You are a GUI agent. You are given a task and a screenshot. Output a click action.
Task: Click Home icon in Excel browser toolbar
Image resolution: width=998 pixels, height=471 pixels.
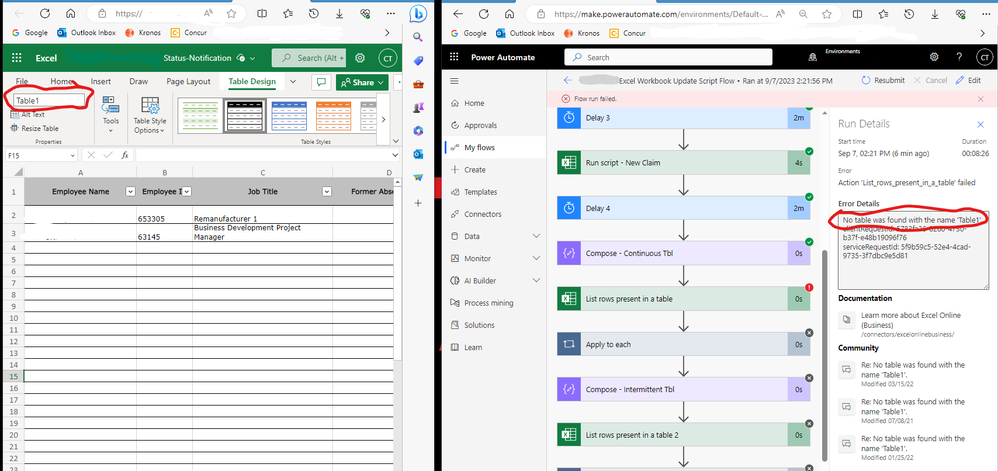tap(71, 13)
